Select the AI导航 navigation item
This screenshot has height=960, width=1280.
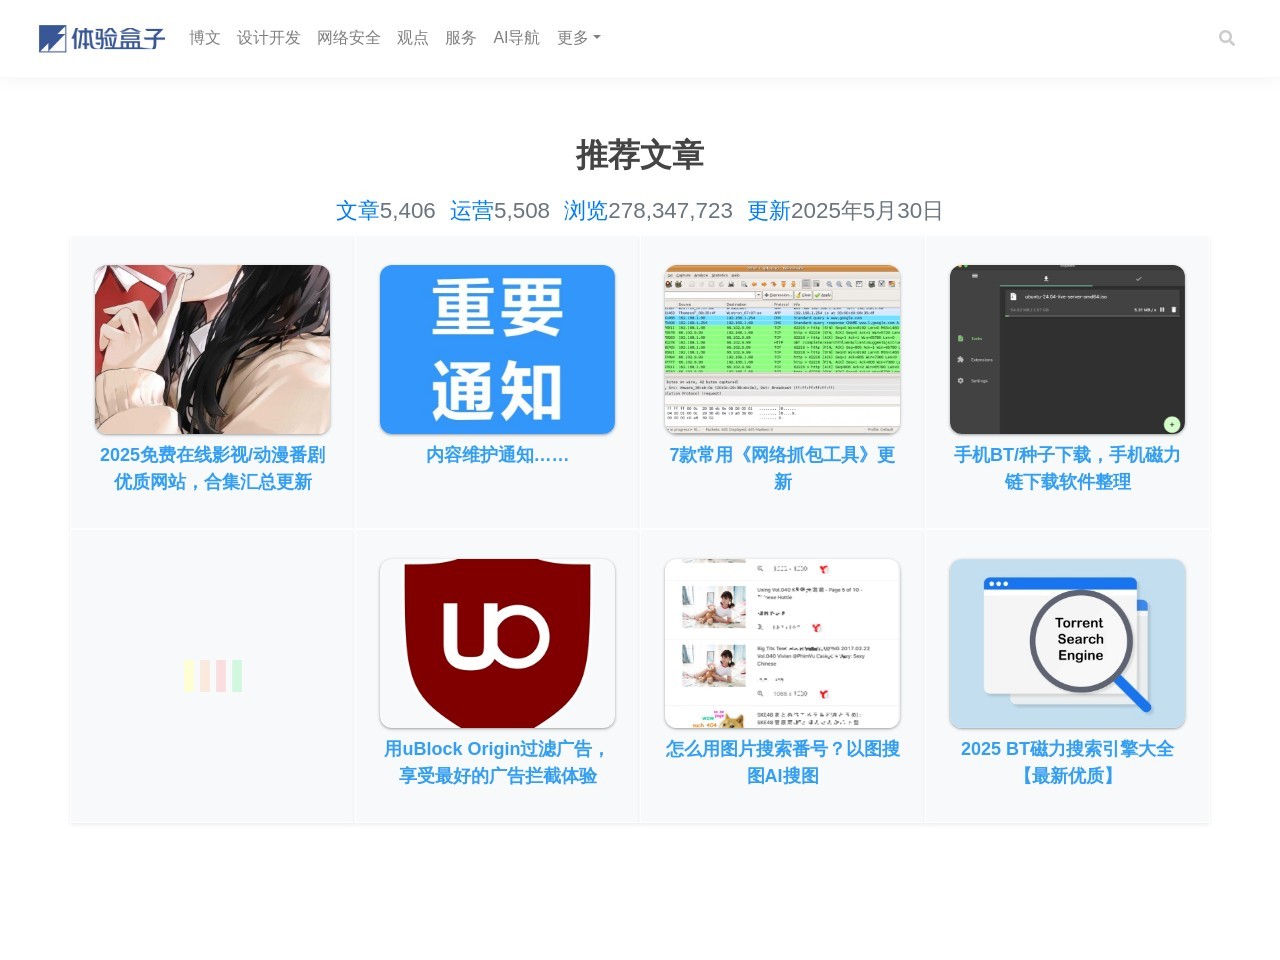pos(517,38)
